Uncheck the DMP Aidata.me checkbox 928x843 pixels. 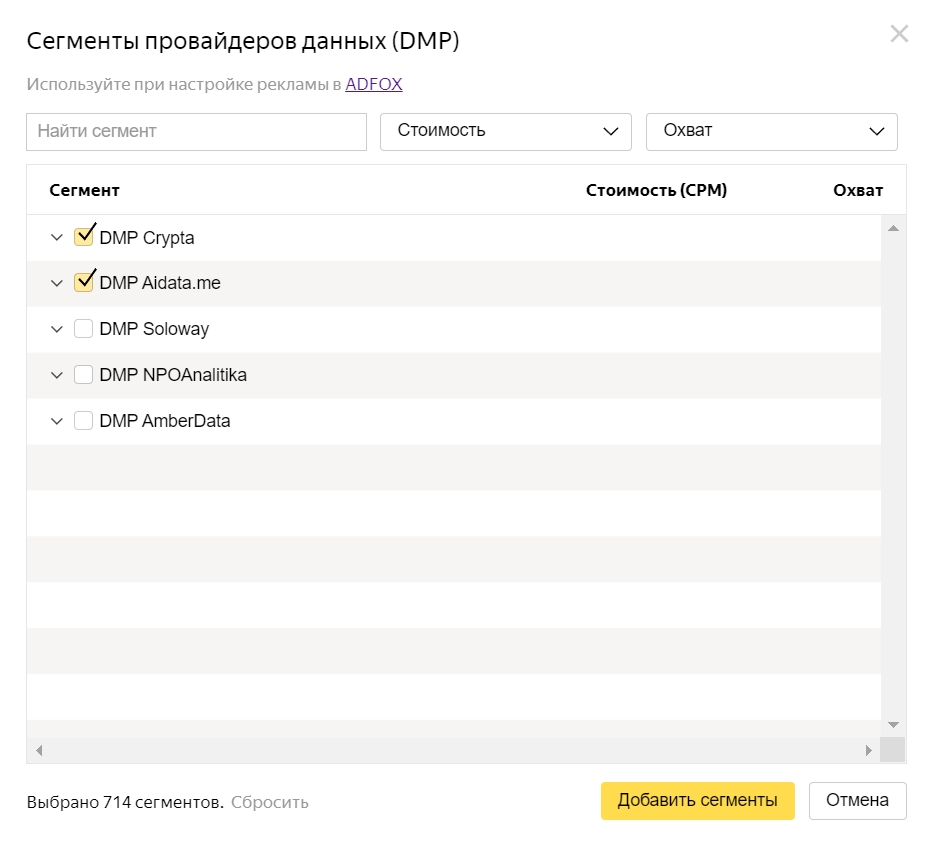pos(83,282)
